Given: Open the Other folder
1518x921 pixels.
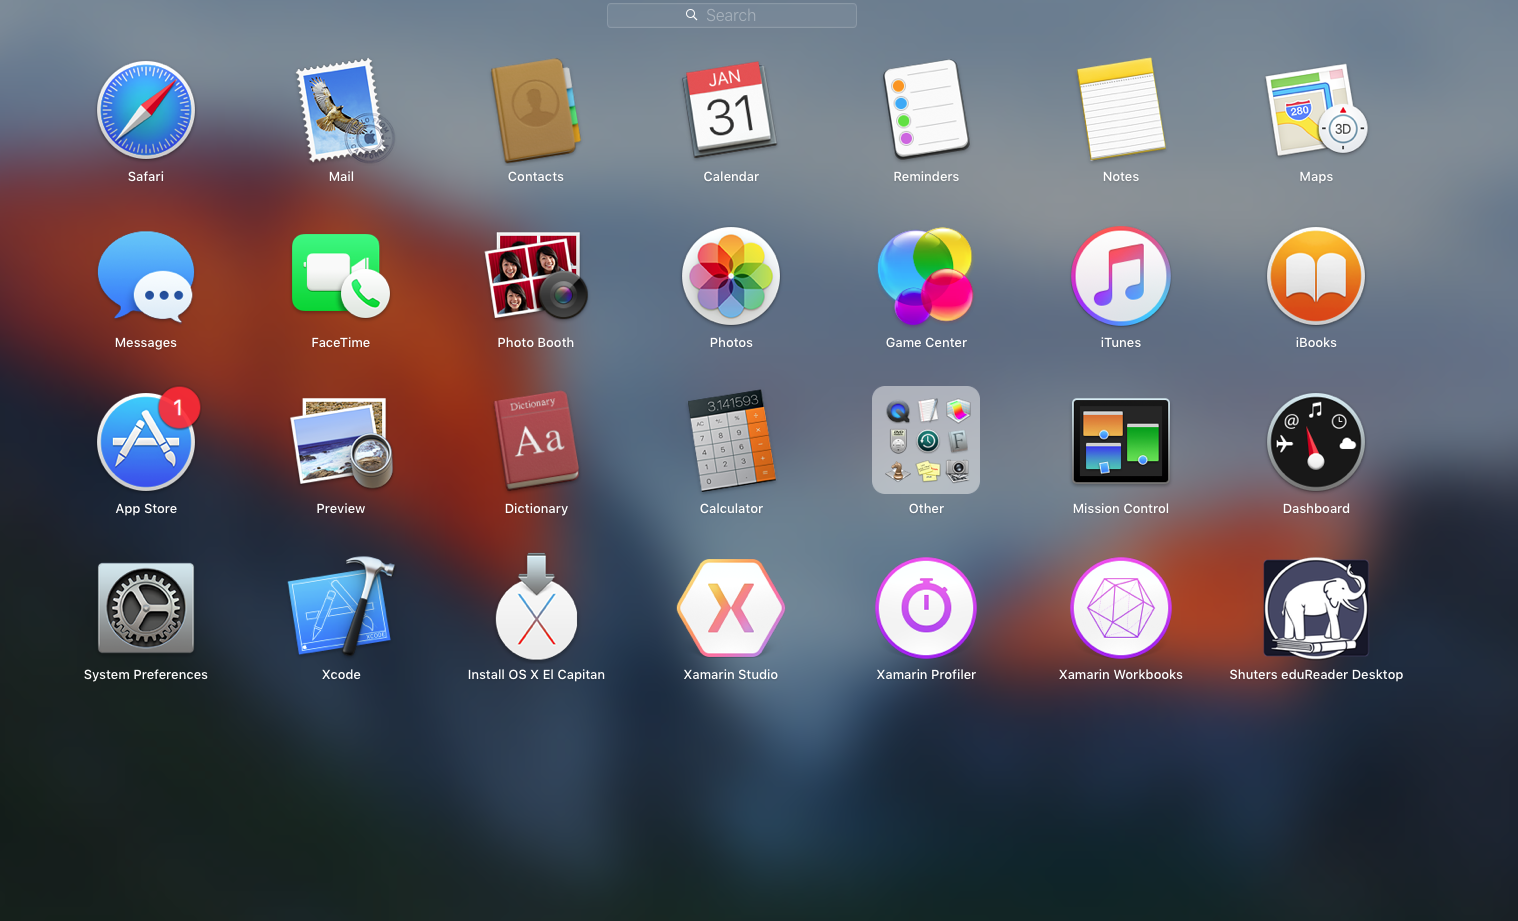Looking at the screenshot, I should coord(926,440).
